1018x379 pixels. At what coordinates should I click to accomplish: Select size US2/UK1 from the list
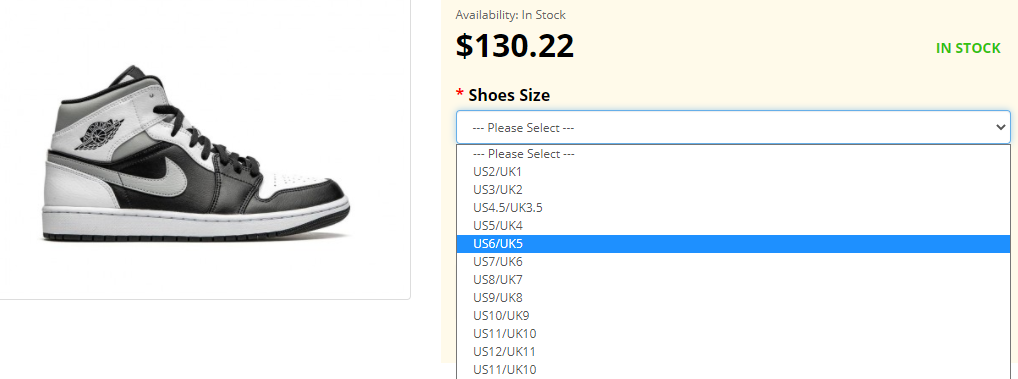pyautogui.click(x=733, y=172)
